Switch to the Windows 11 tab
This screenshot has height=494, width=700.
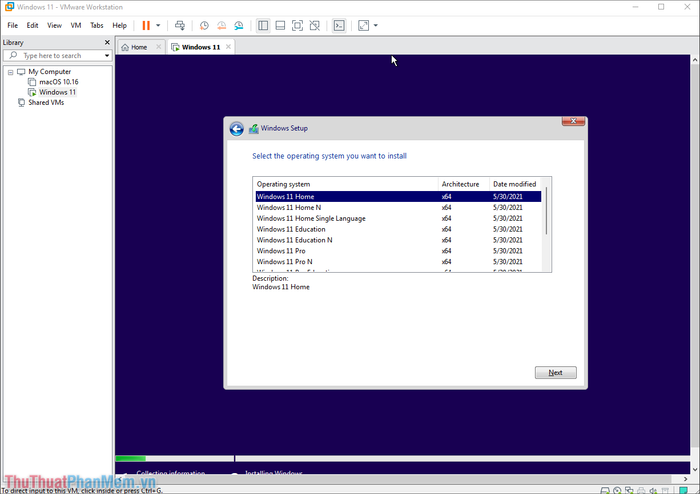(201, 47)
